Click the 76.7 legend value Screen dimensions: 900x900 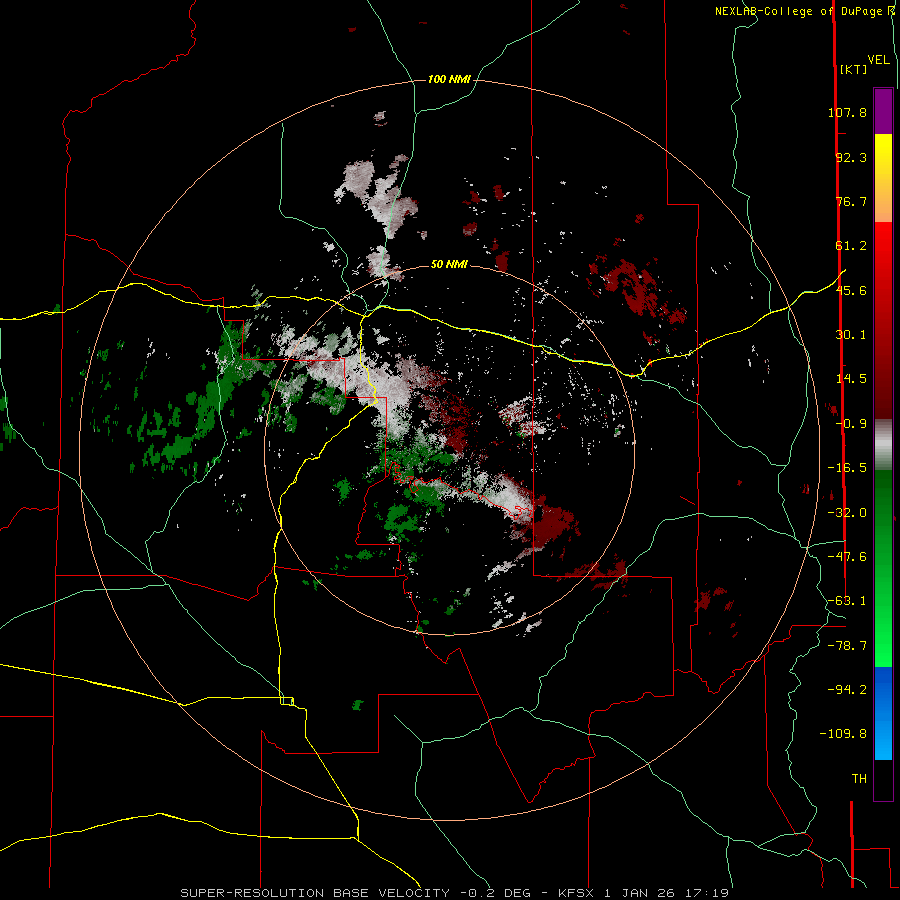point(851,201)
